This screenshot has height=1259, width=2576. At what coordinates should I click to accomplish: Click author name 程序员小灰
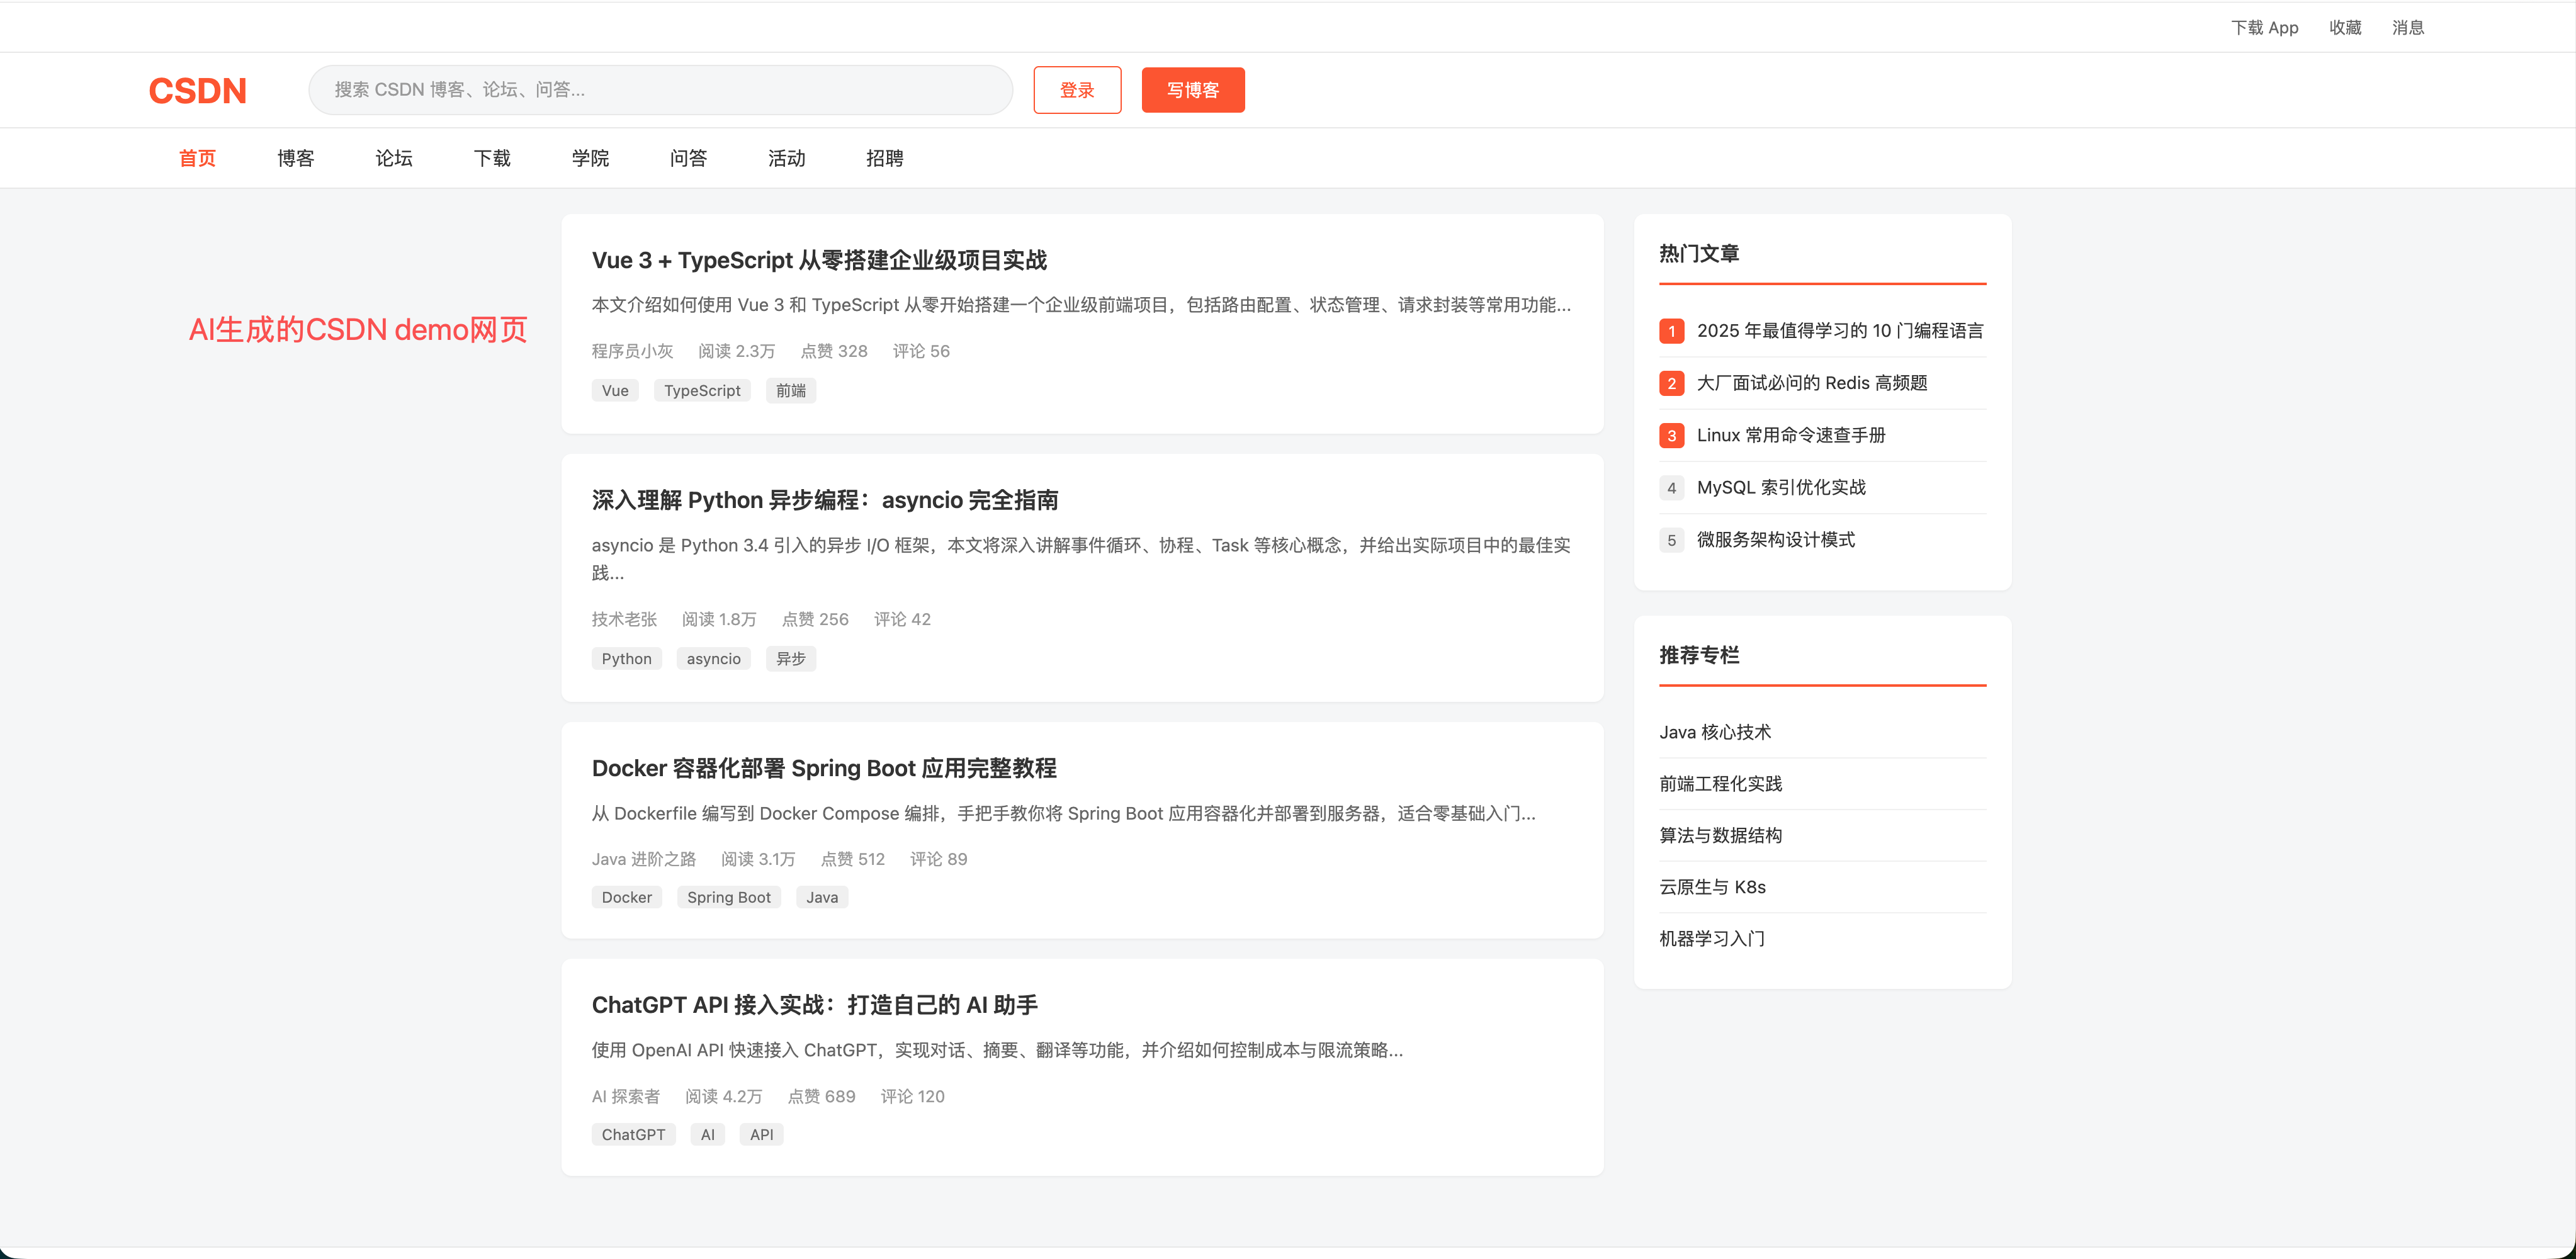click(x=632, y=351)
